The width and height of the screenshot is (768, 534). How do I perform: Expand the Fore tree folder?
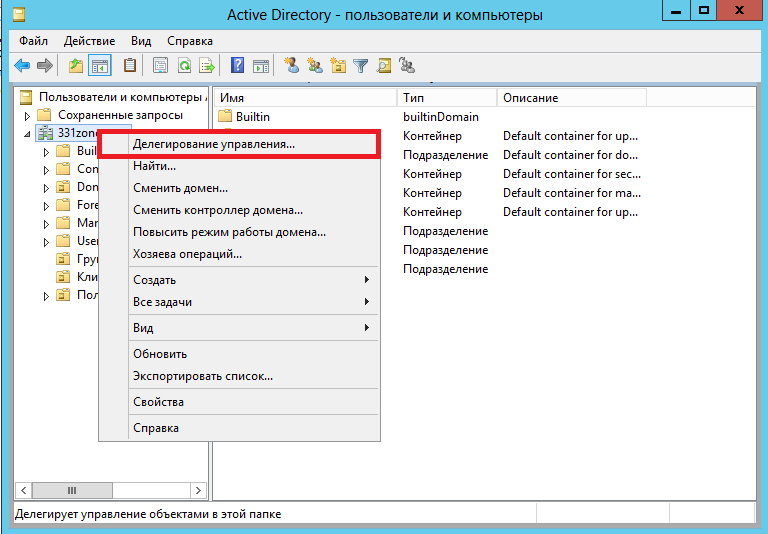pyautogui.click(x=46, y=206)
